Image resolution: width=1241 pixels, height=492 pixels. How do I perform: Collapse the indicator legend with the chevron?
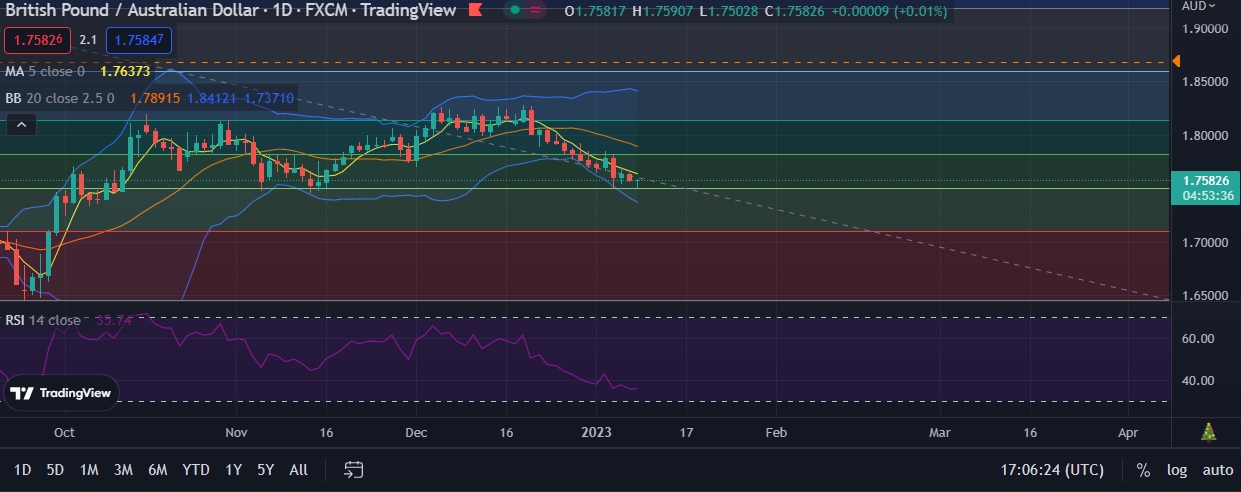click(21, 125)
